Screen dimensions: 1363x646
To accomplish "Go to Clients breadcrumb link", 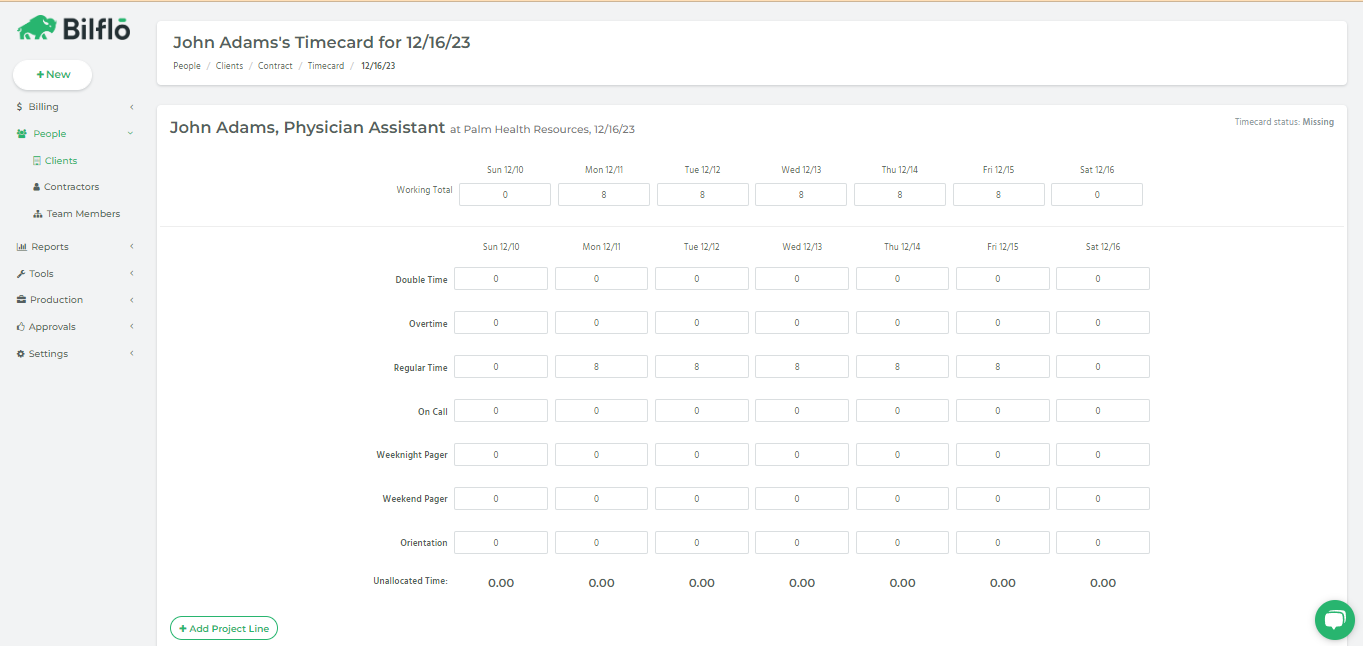I will [x=229, y=66].
